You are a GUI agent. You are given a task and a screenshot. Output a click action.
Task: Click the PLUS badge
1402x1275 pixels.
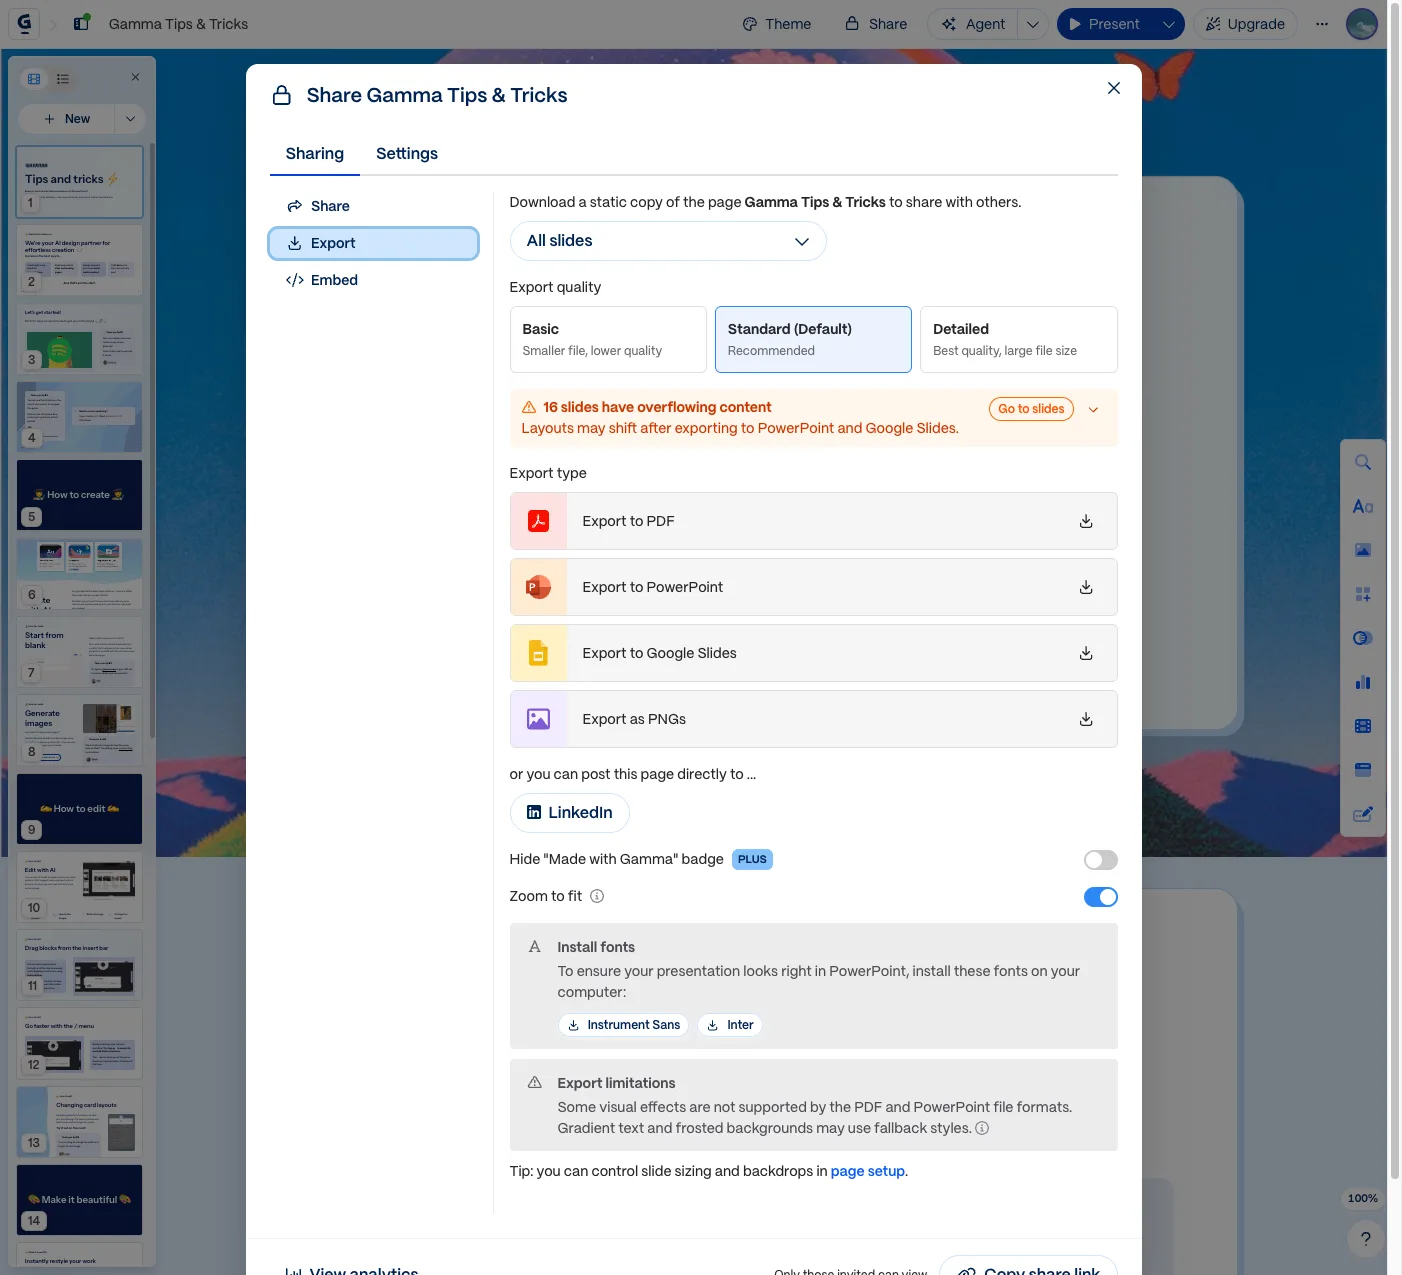click(752, 859)
